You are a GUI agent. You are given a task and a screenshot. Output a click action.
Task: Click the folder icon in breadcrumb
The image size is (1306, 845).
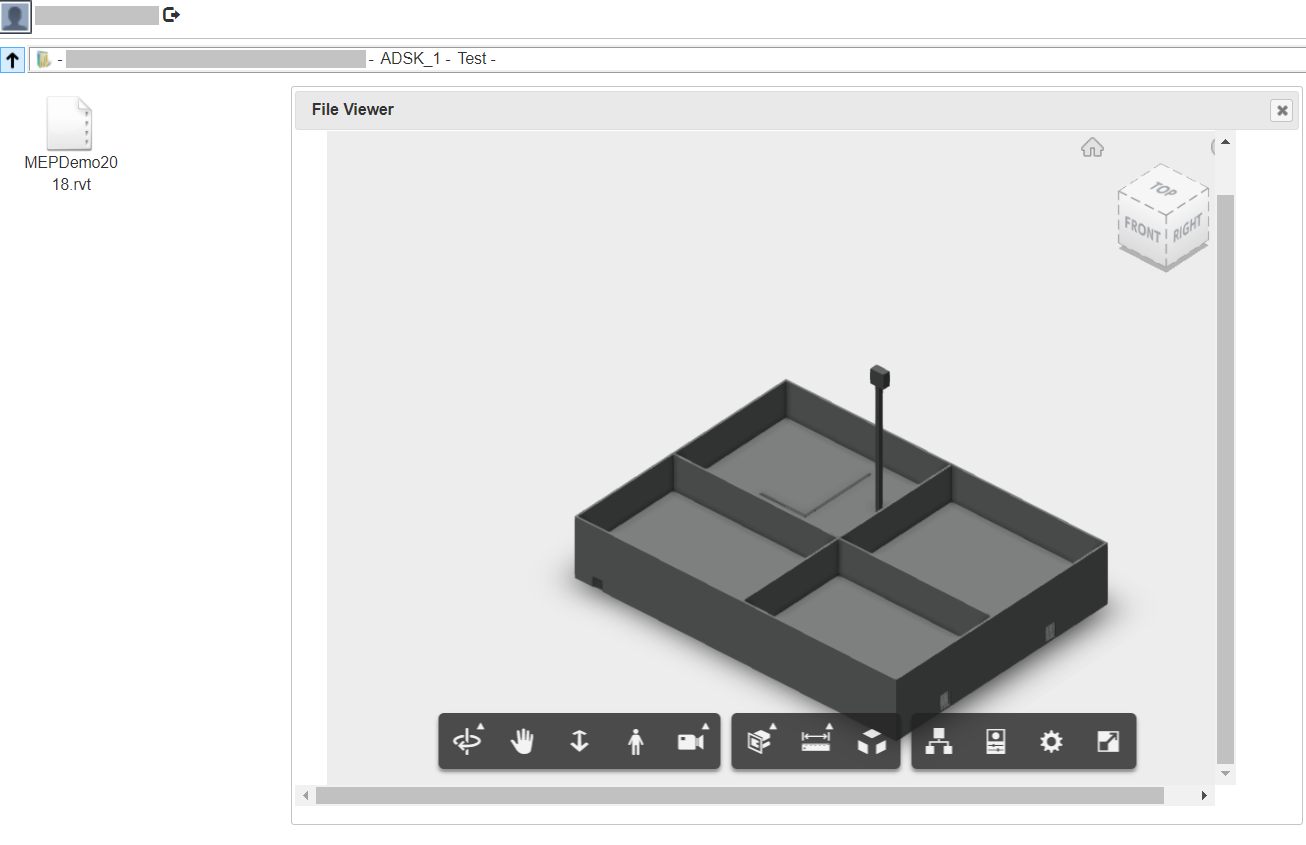[43, 60]
